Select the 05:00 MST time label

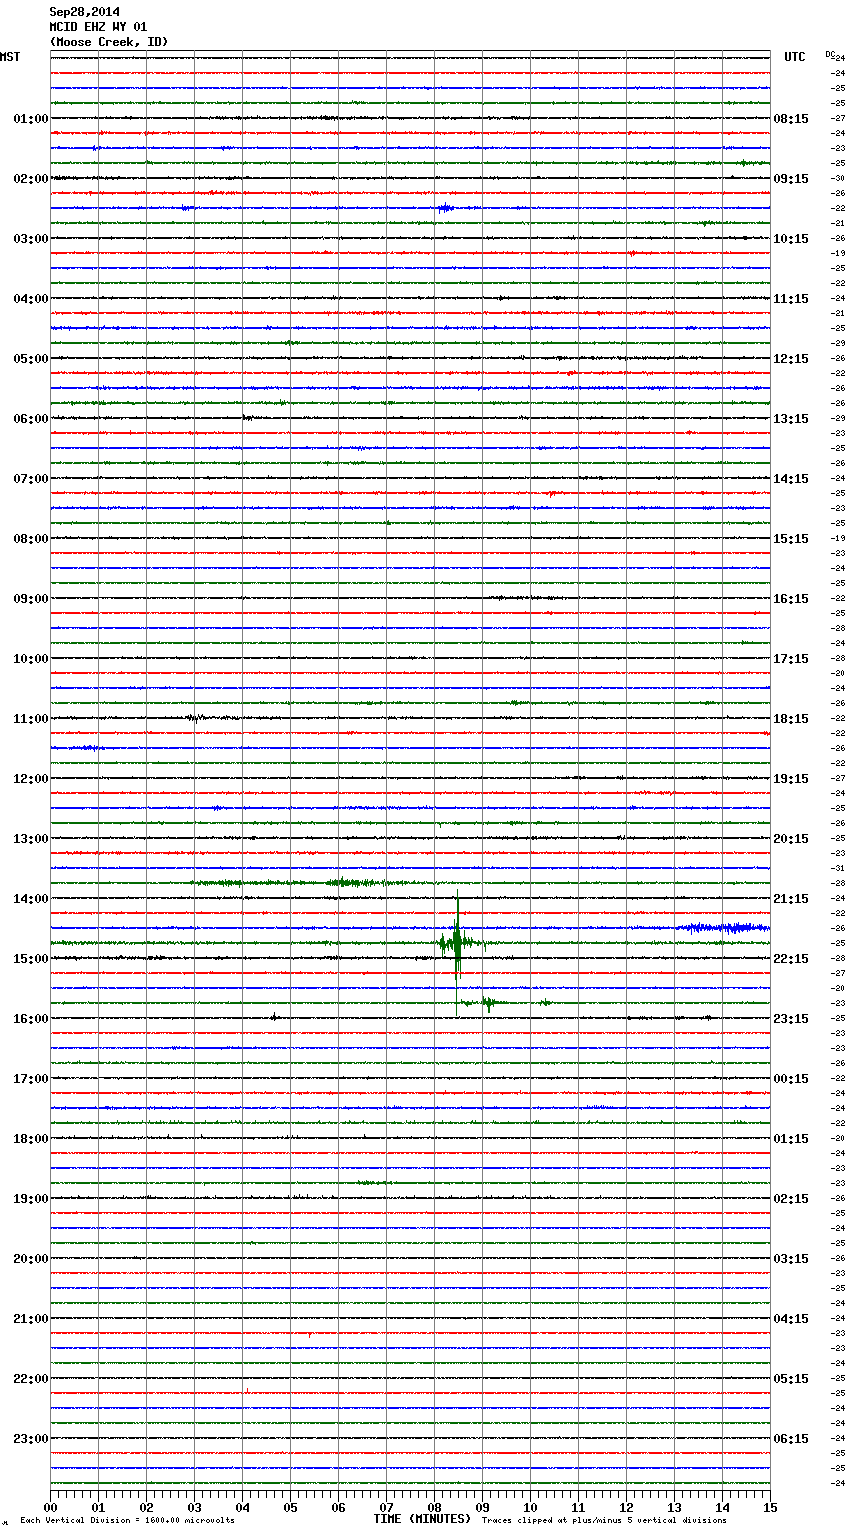[x=31, y=359]
